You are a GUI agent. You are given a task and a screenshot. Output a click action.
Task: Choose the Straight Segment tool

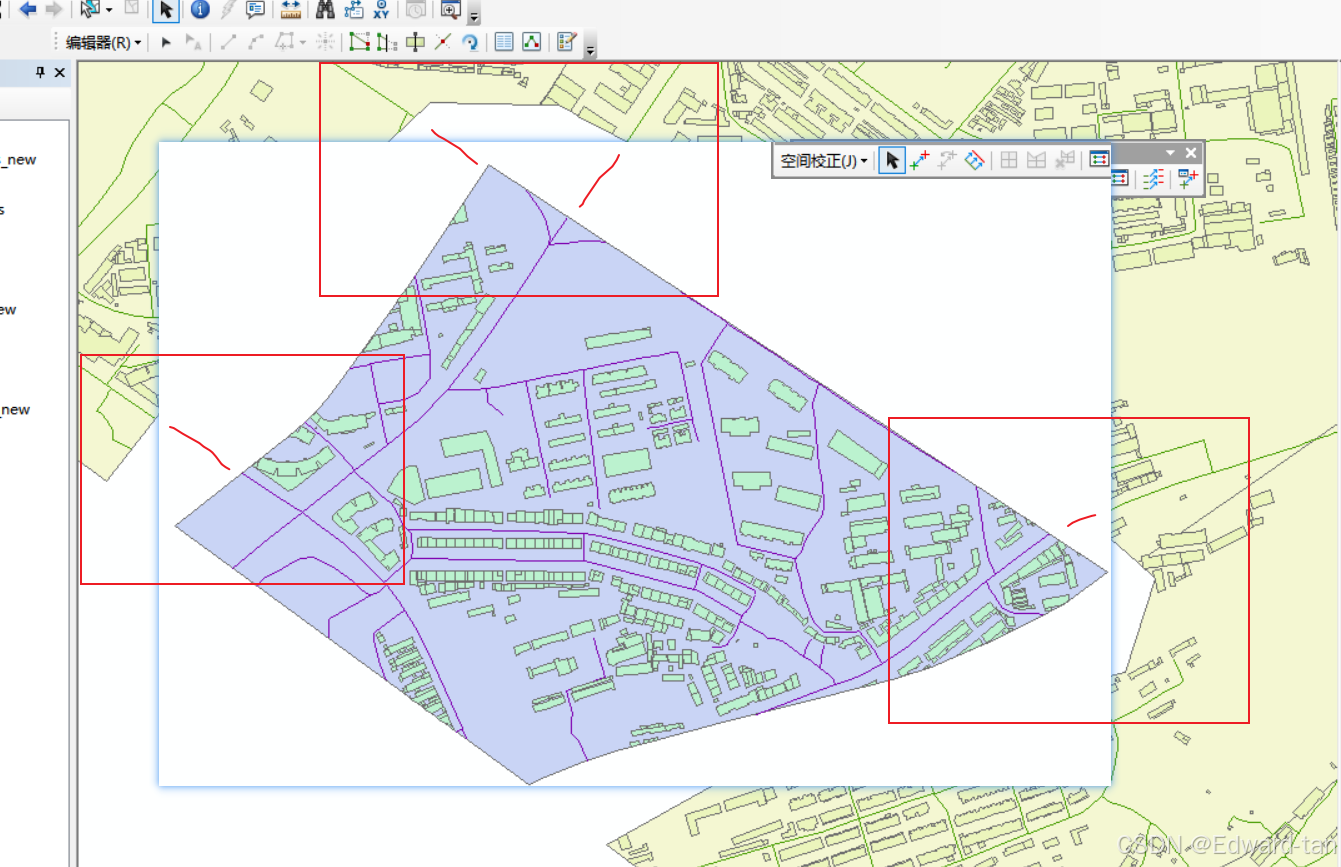tap(228, 42)
